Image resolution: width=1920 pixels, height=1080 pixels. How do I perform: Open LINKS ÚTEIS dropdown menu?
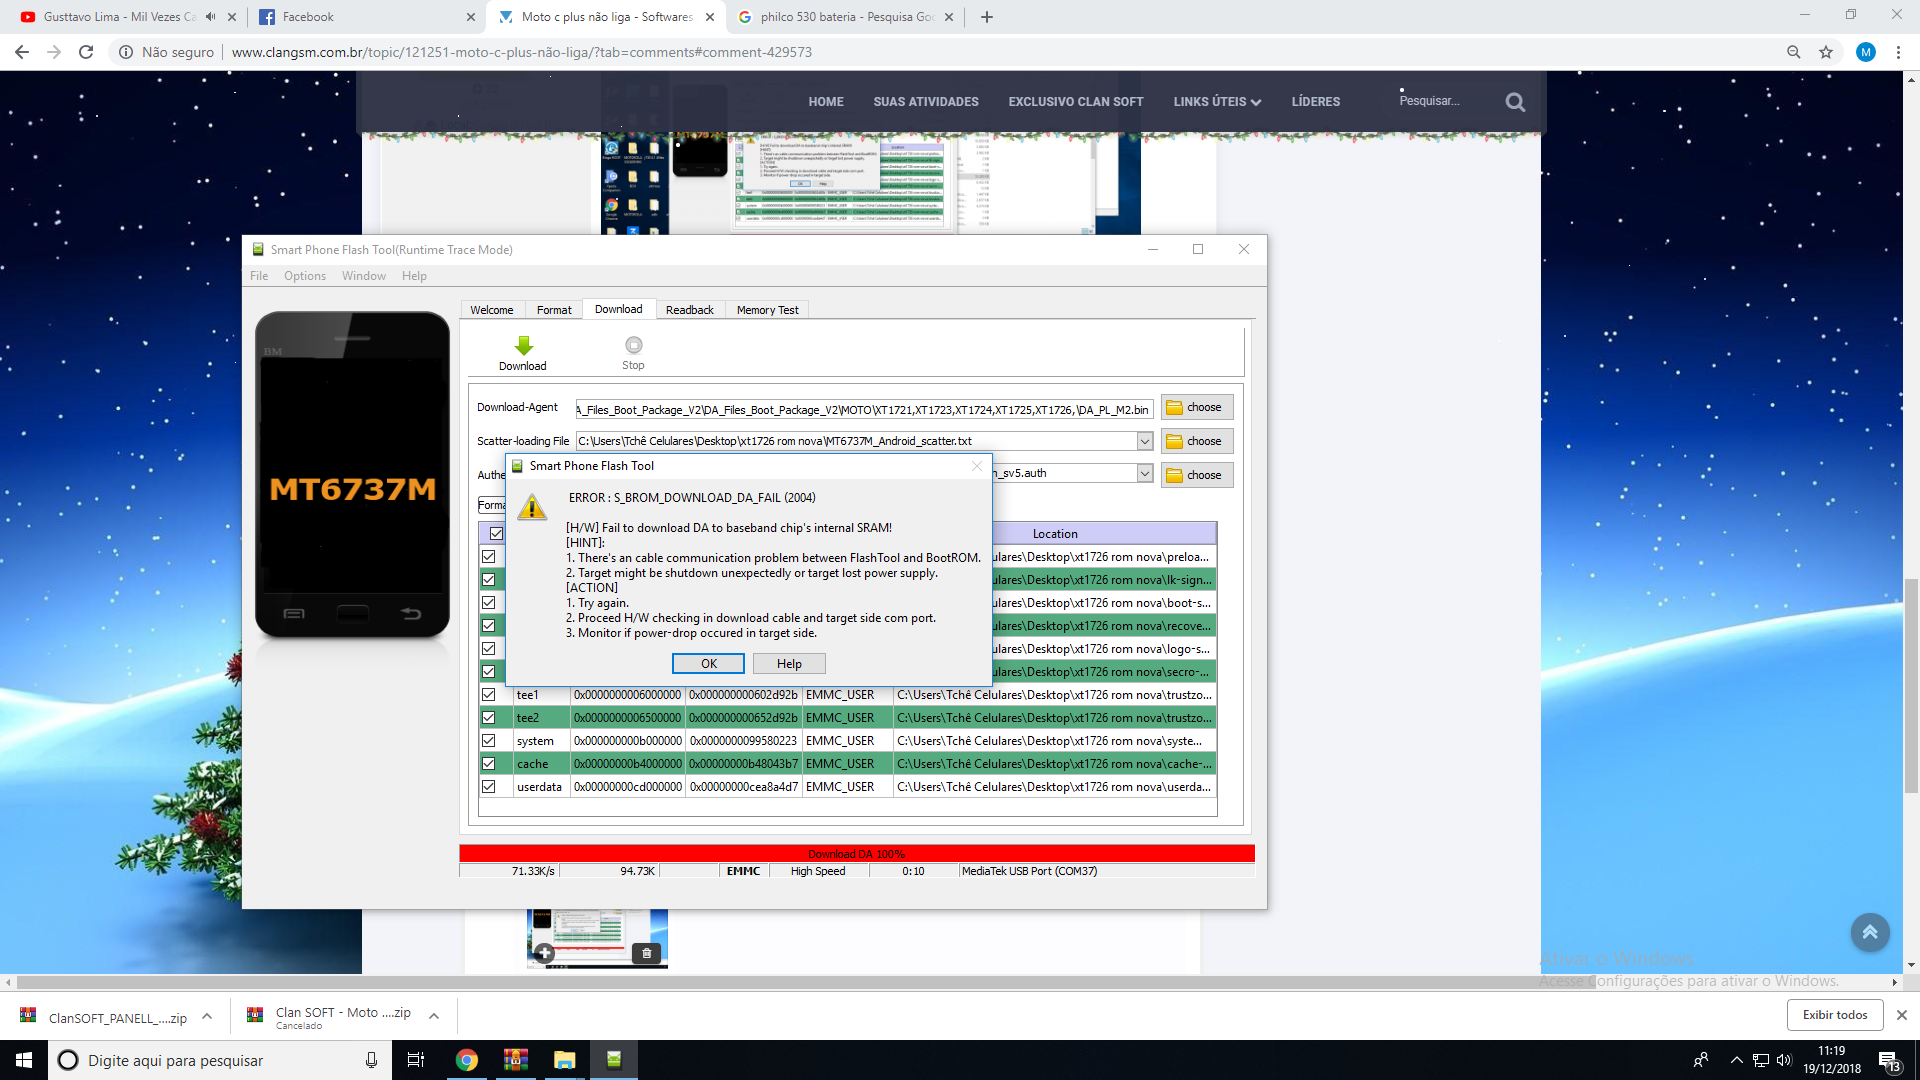(x=1217, y=102)
